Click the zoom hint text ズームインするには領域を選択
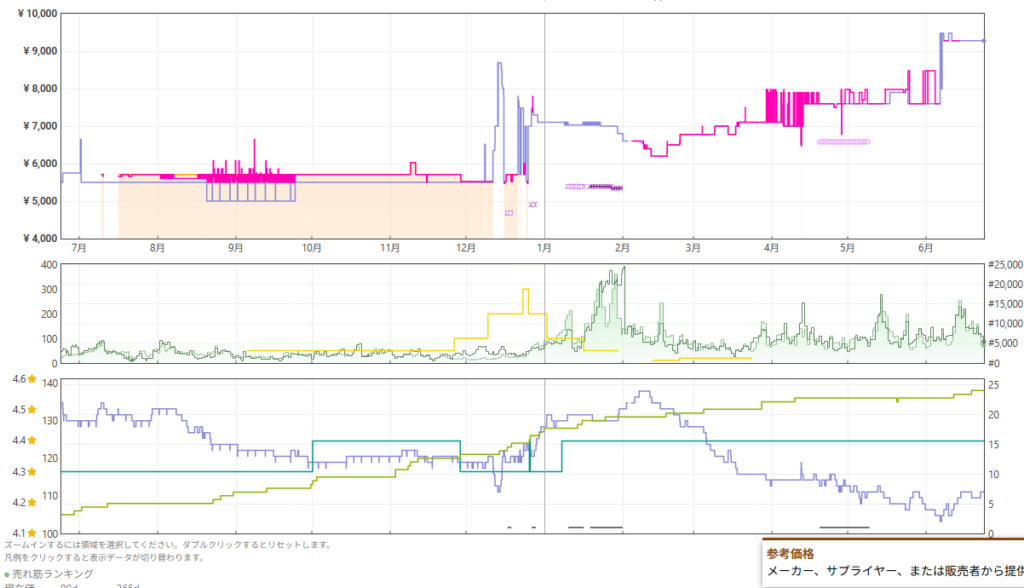This screenshot has width=1024, height=588. [168, 545]
